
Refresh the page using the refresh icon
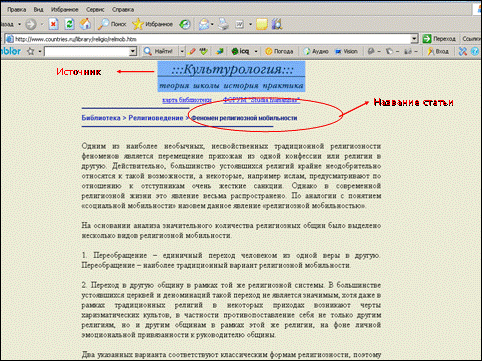(x=69, y=24)
